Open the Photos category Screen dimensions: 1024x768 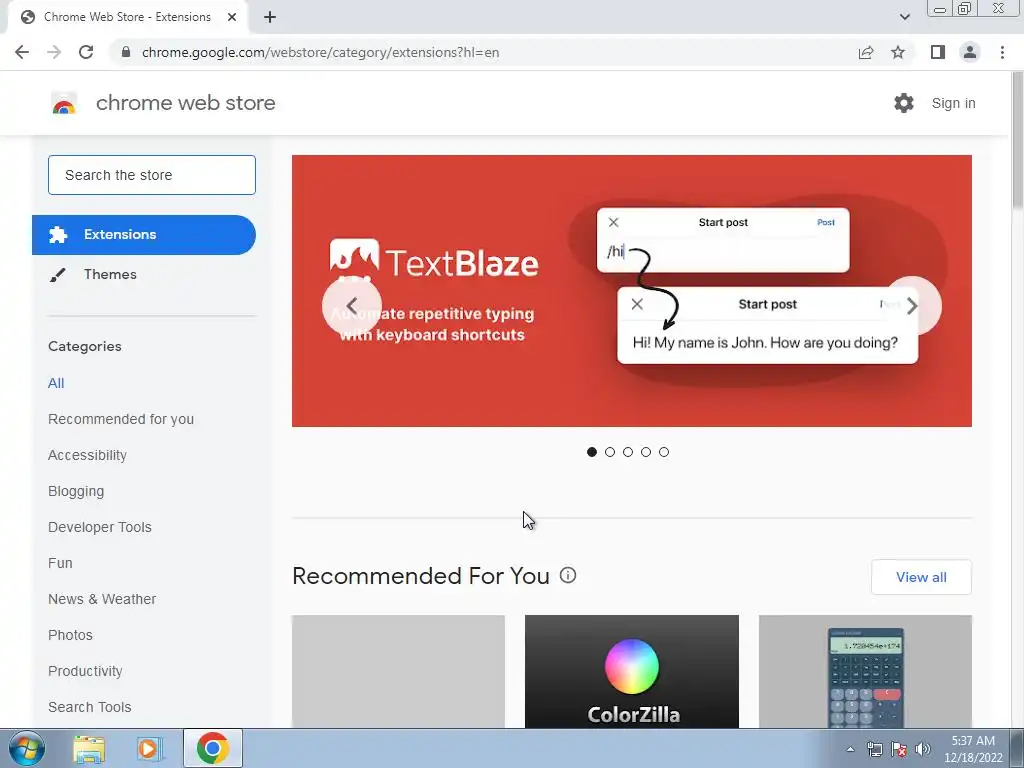pos(70,635)
